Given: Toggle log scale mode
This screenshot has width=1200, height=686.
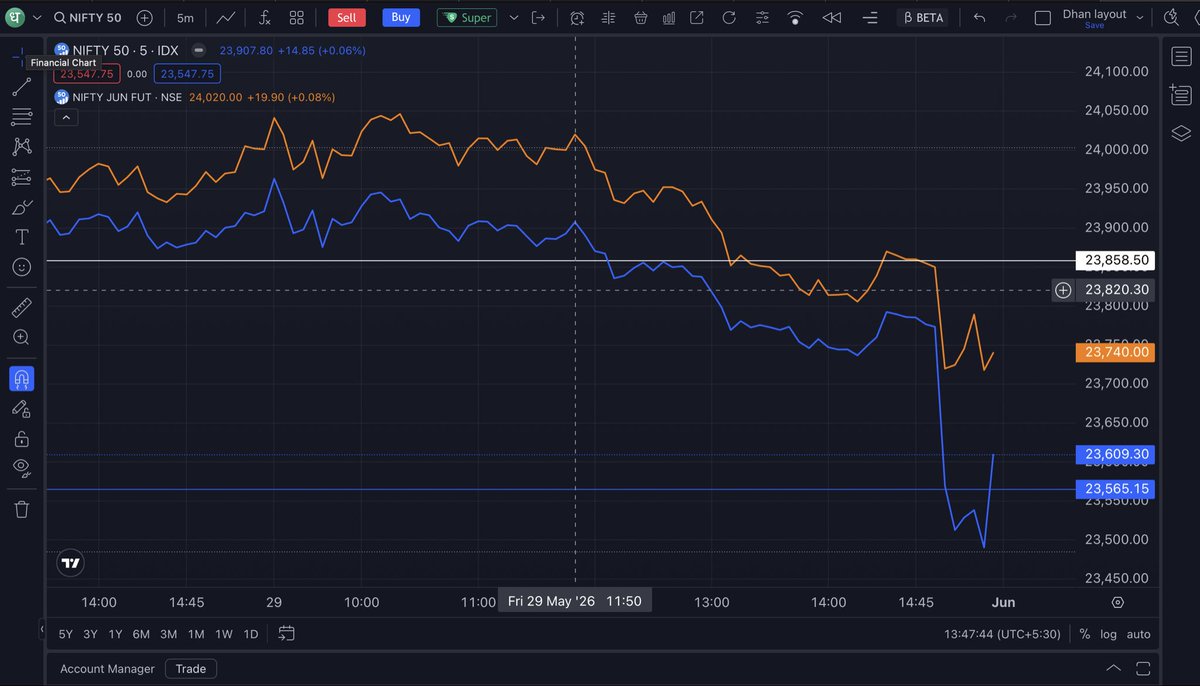Looking at the screenshot, I should 1108,634.
